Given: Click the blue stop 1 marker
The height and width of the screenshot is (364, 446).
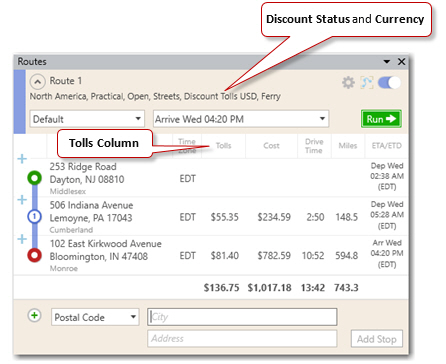Looking at the screenshot, I should pyautogui.click(x=34, y=217).
